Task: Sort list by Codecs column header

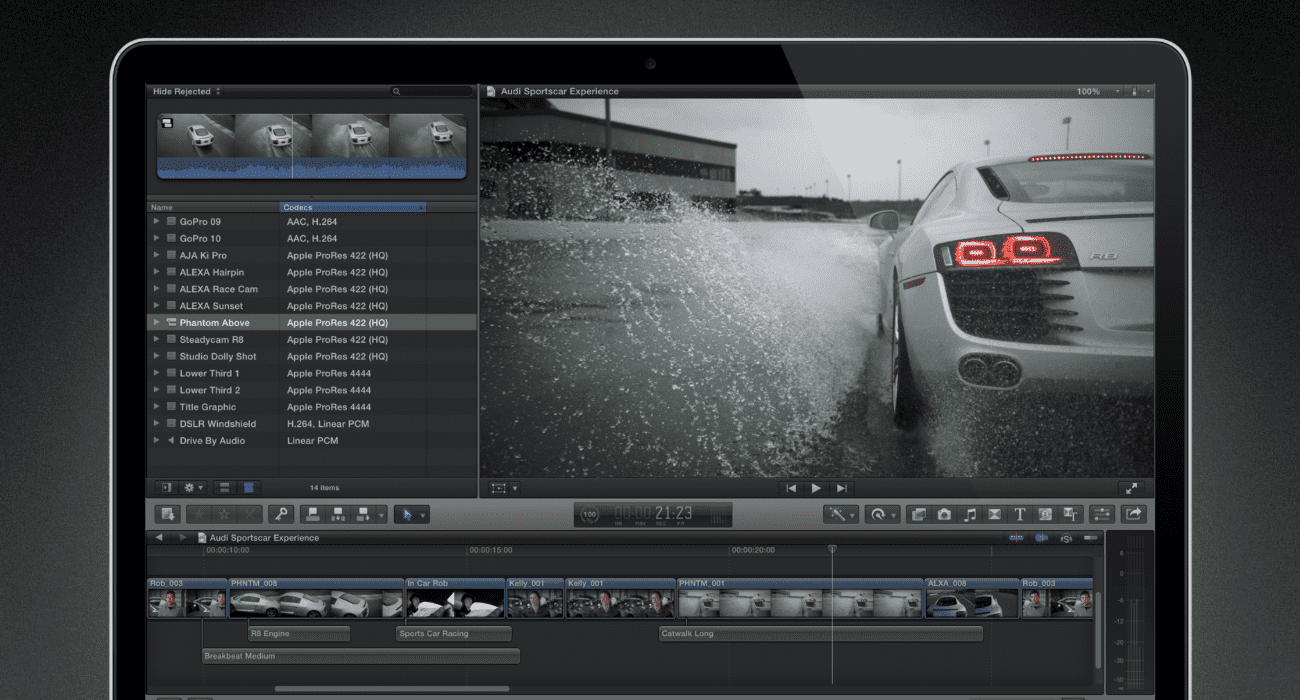Action: tap(353, 207)
